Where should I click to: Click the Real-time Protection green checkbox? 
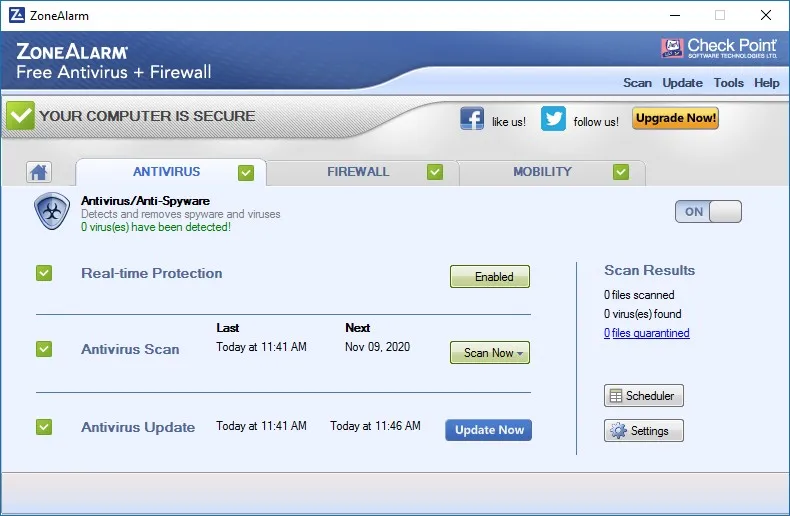coord(44,273)
